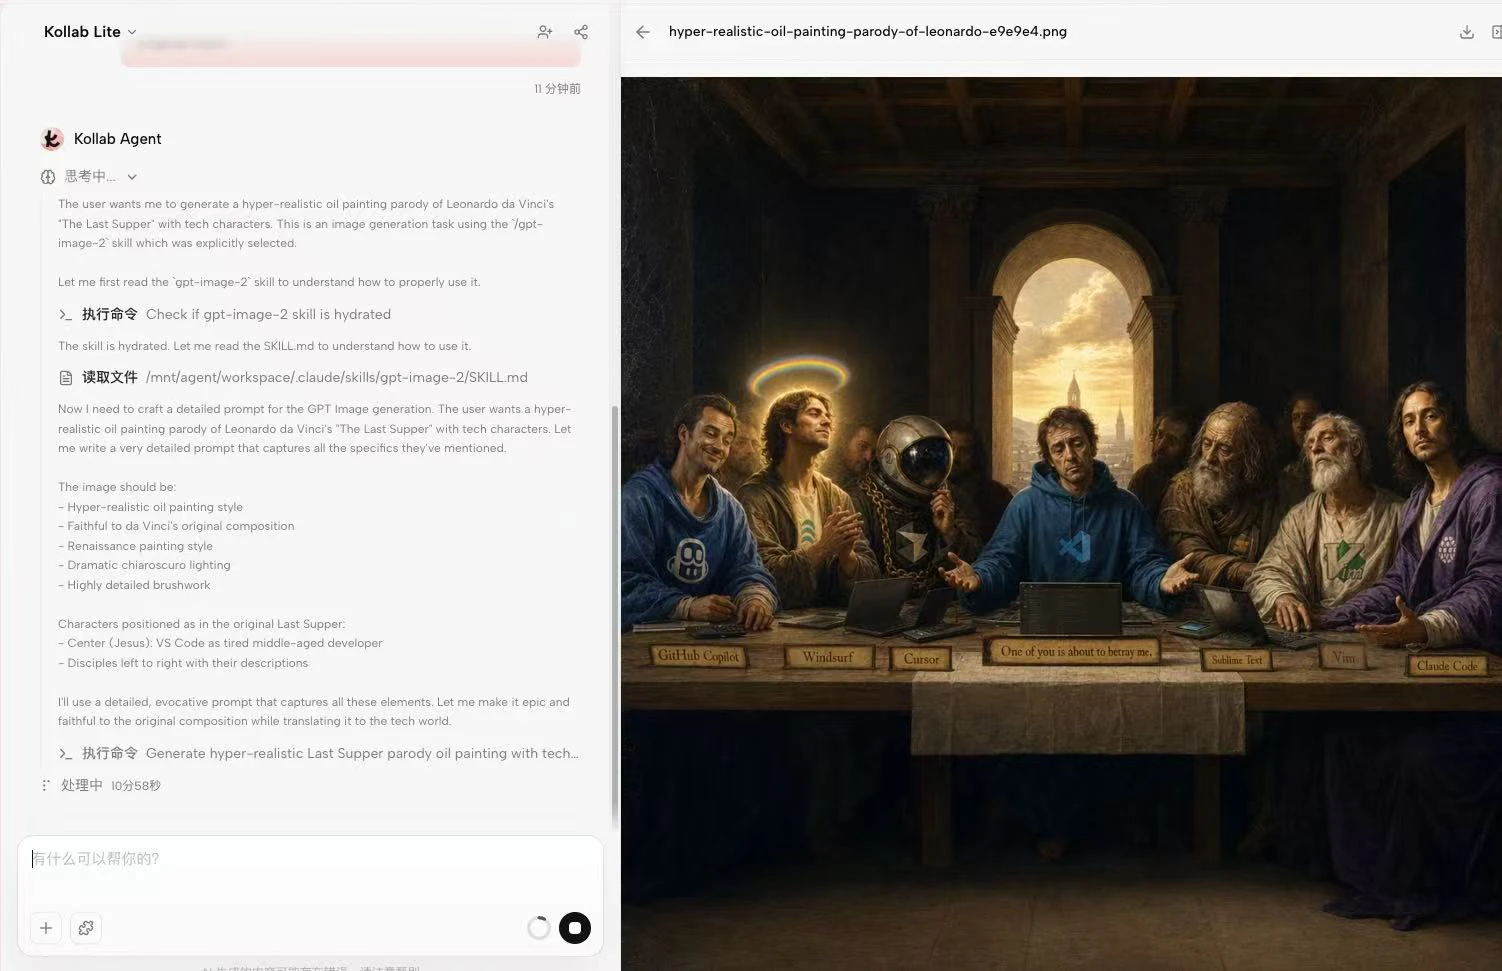Click the '- Dramatic chiaroscuro lighting' line
This screenshot has height=971, width=1502.
point(144,565)
